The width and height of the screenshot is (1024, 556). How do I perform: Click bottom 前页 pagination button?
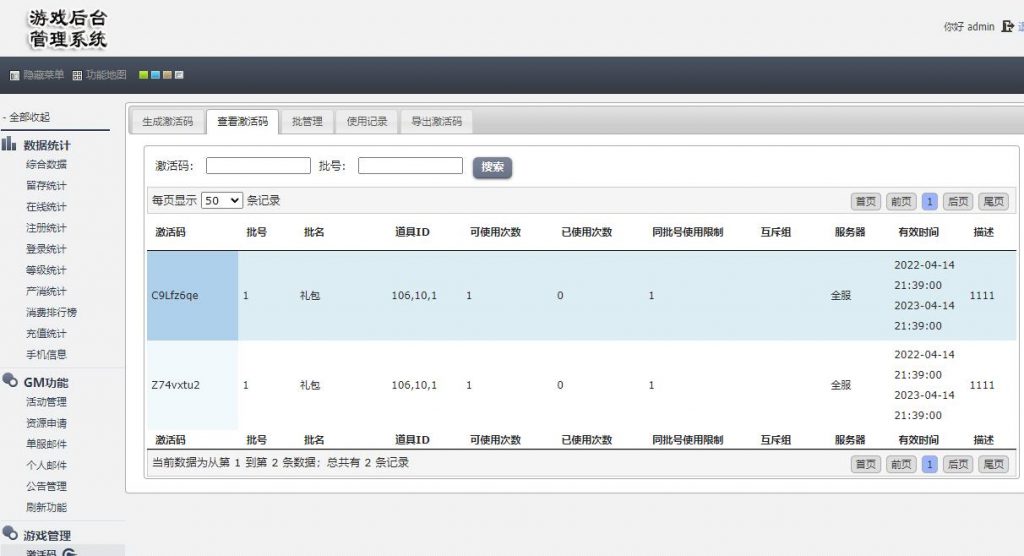coord(901,464)
